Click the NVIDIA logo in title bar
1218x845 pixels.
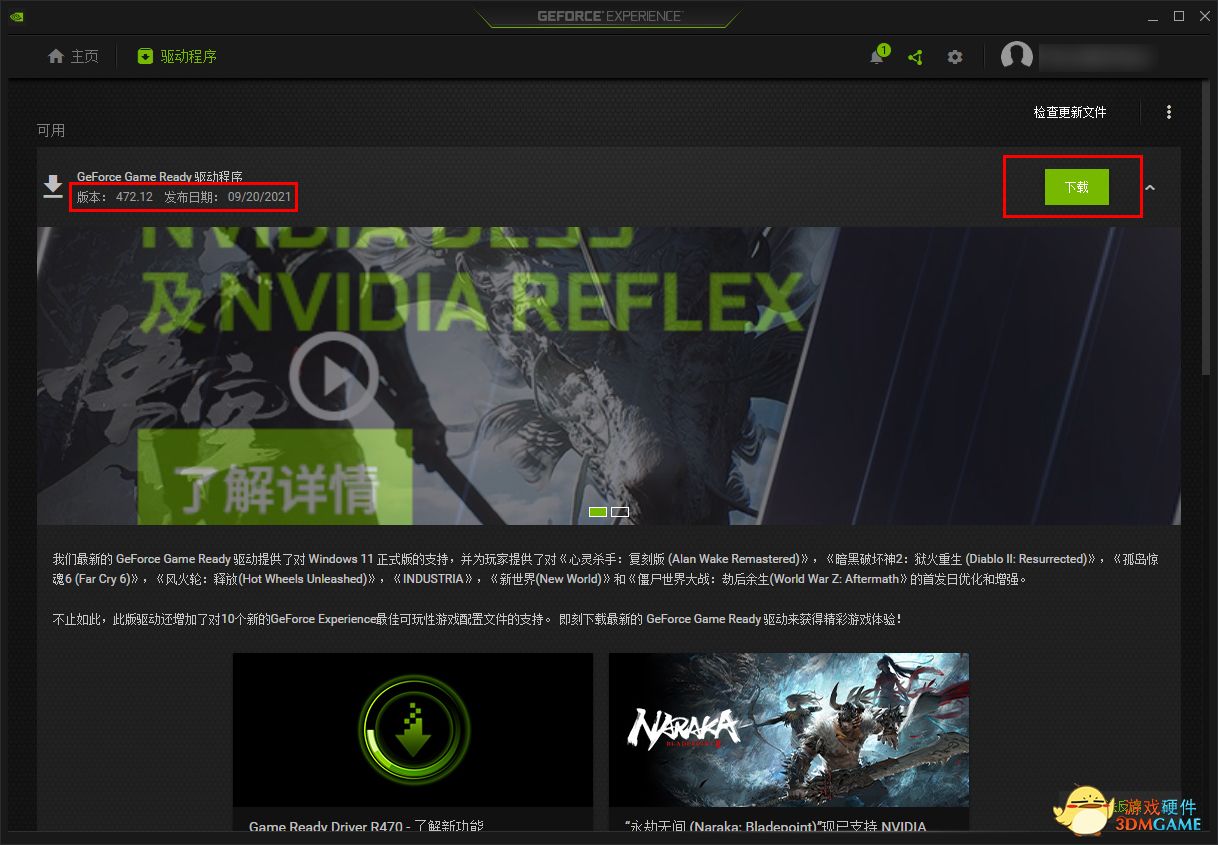coord(17,16)
